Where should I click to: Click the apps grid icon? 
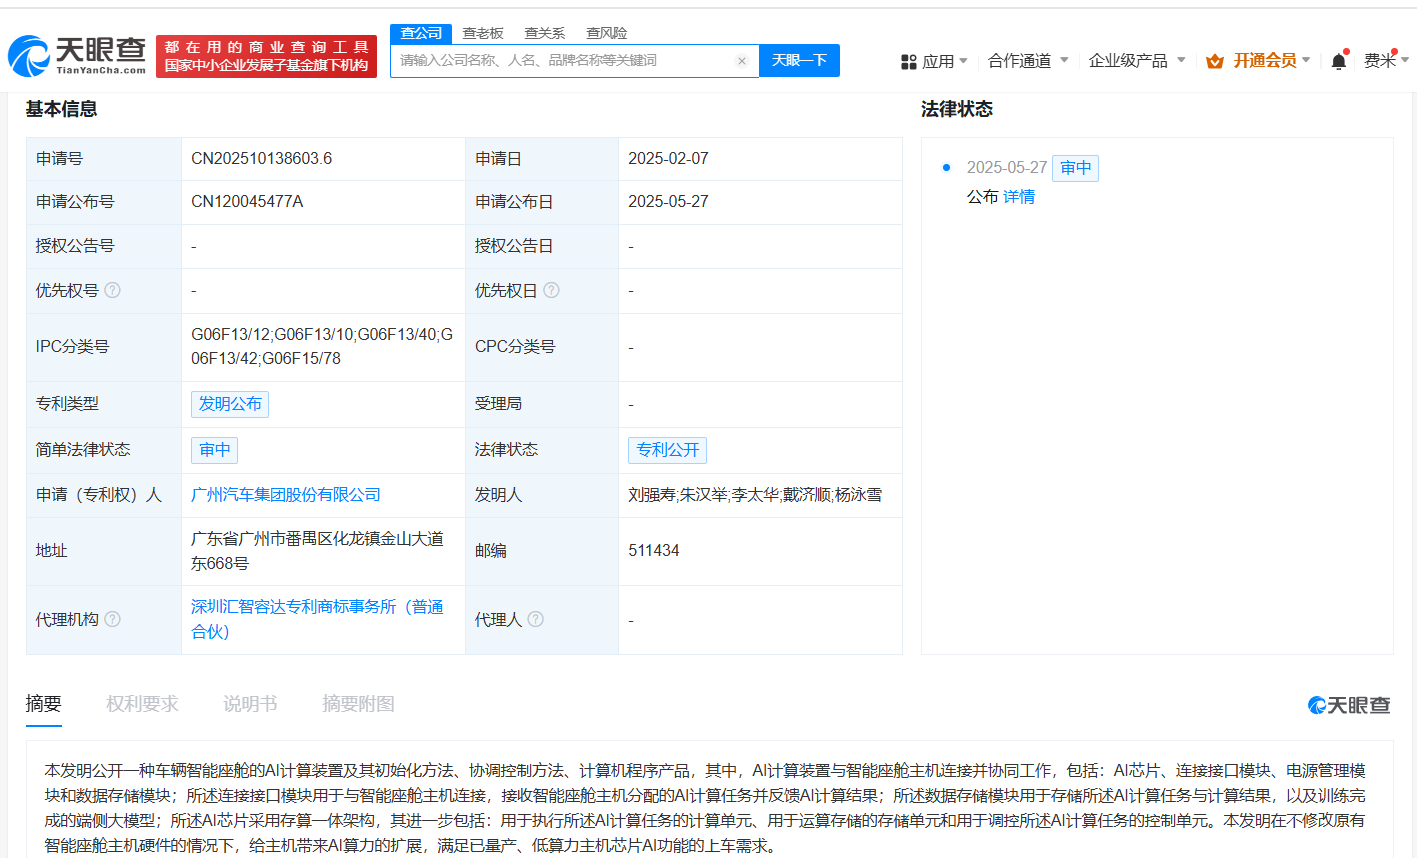coord(908,62)
